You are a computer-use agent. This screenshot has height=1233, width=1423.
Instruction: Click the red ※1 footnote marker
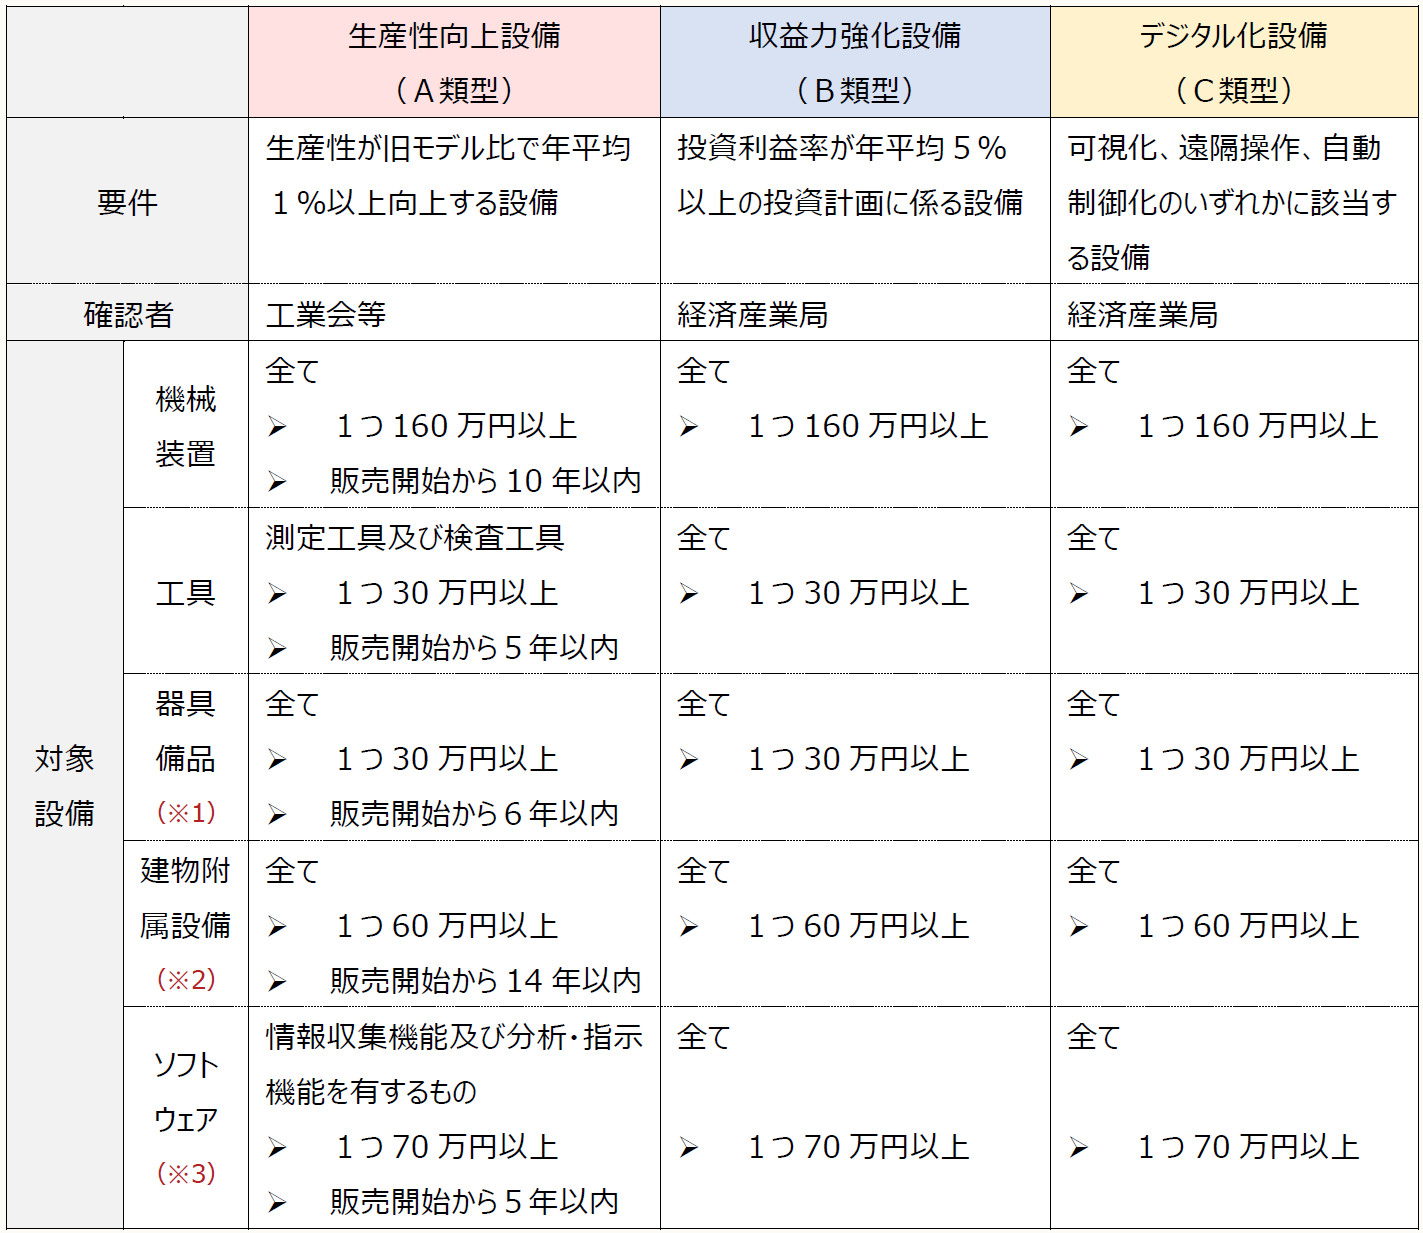(186, 812)
